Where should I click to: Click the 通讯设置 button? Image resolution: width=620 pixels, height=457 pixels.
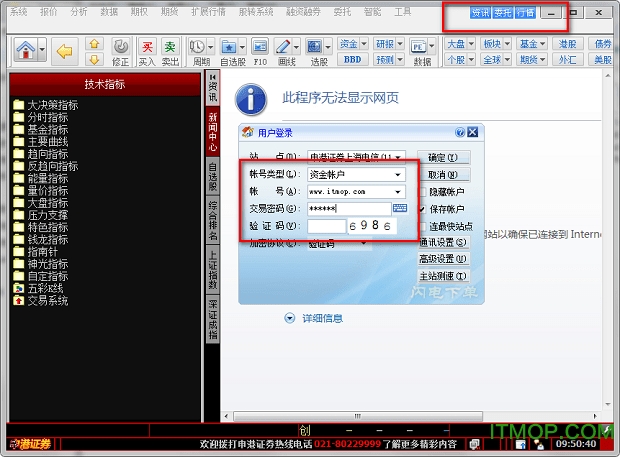point(444,242)
